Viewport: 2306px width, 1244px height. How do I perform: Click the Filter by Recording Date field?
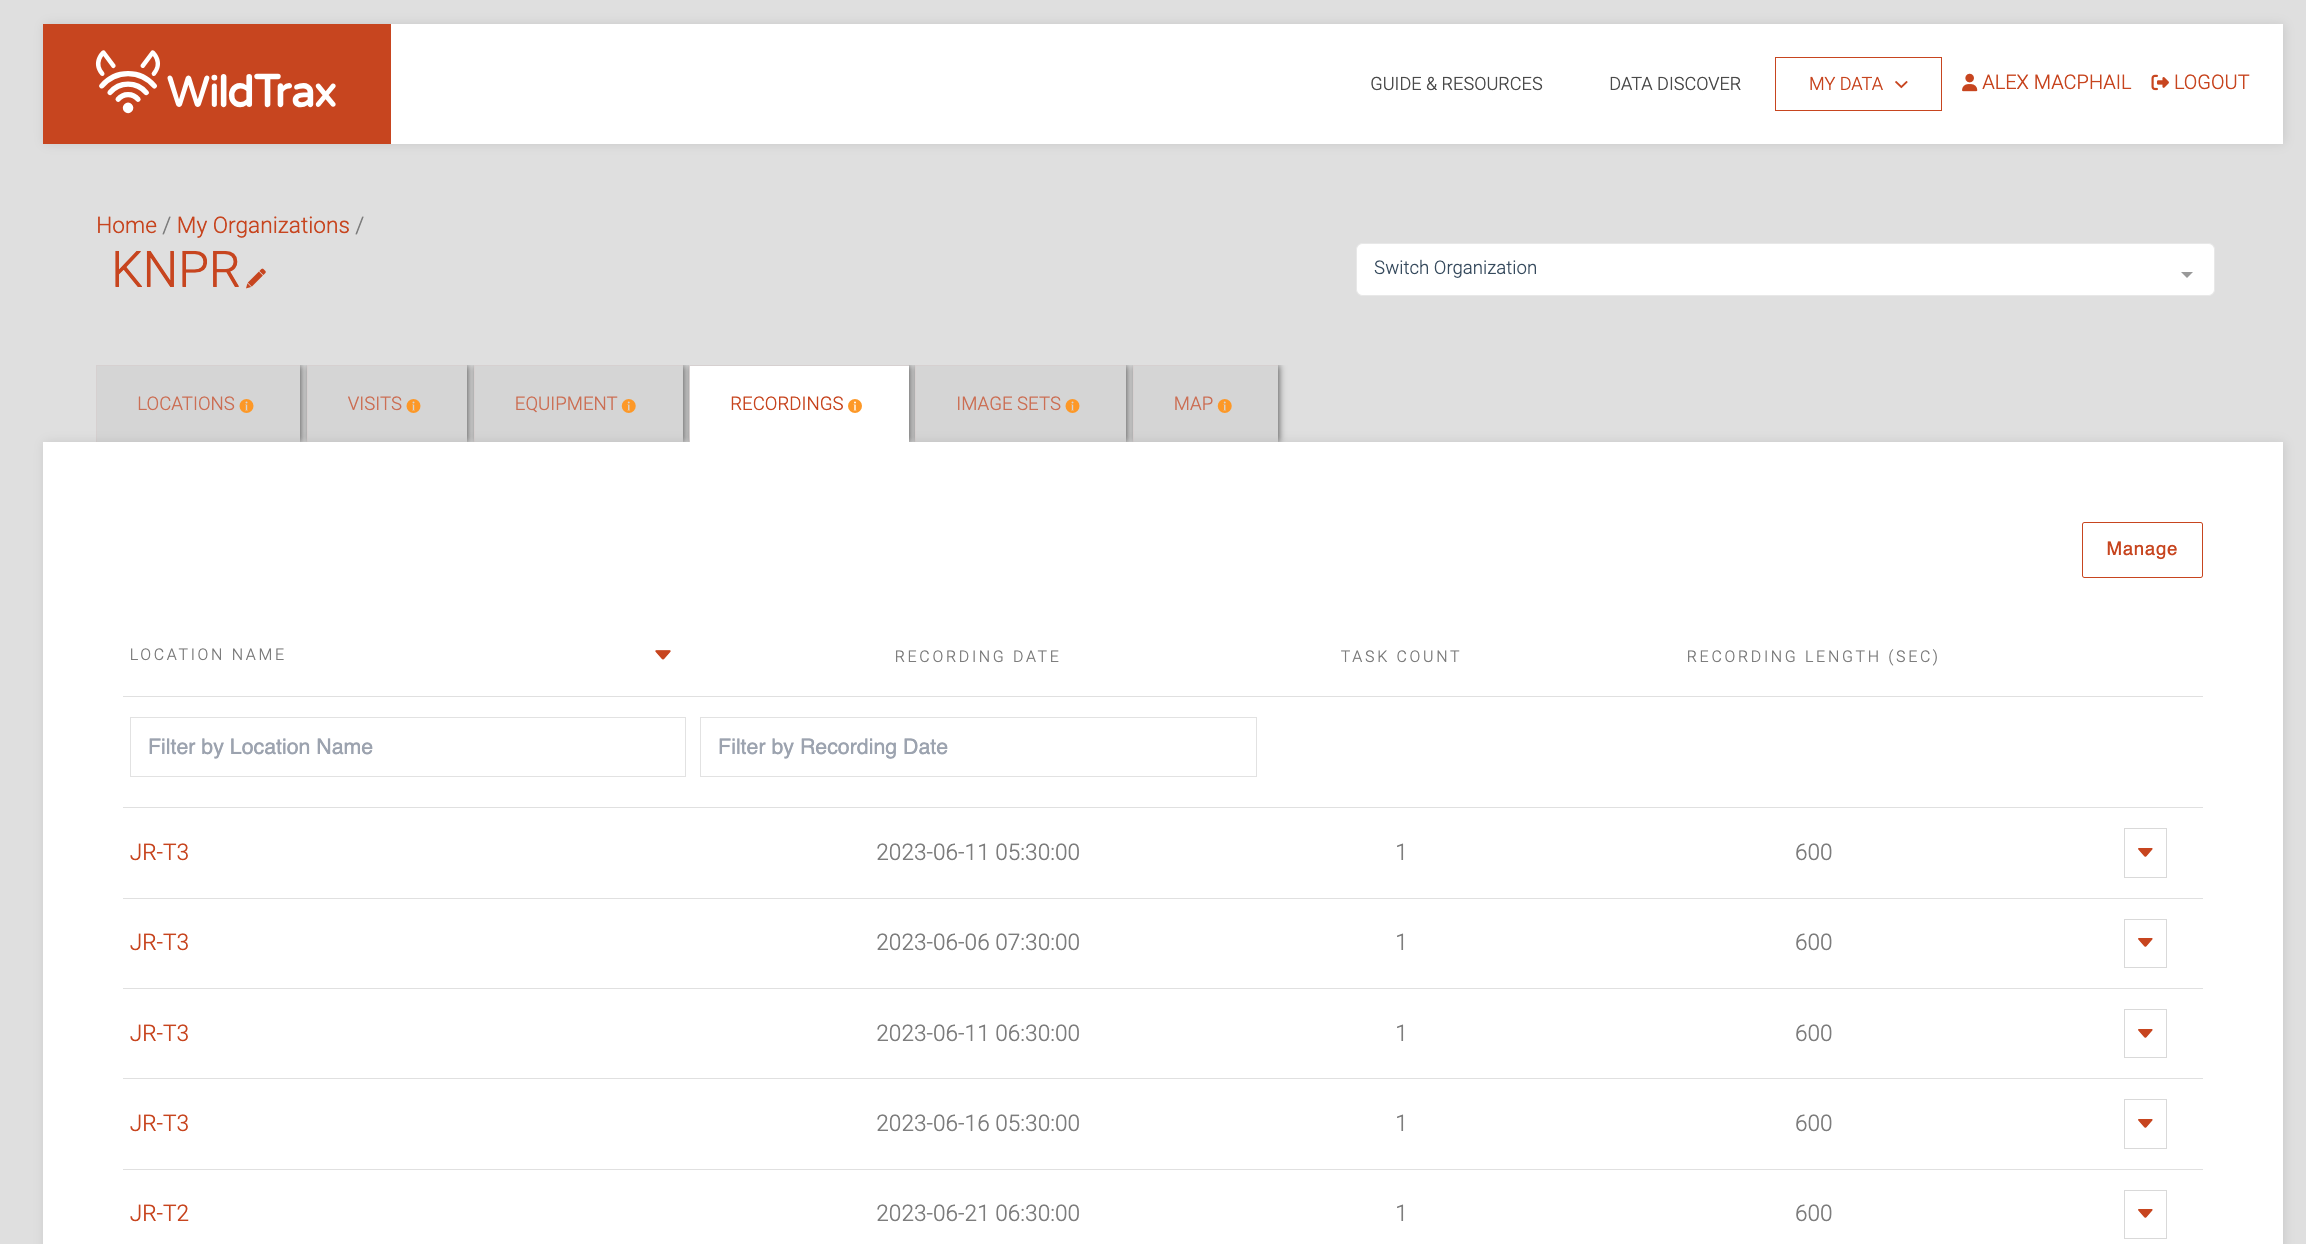coord(977,747)
